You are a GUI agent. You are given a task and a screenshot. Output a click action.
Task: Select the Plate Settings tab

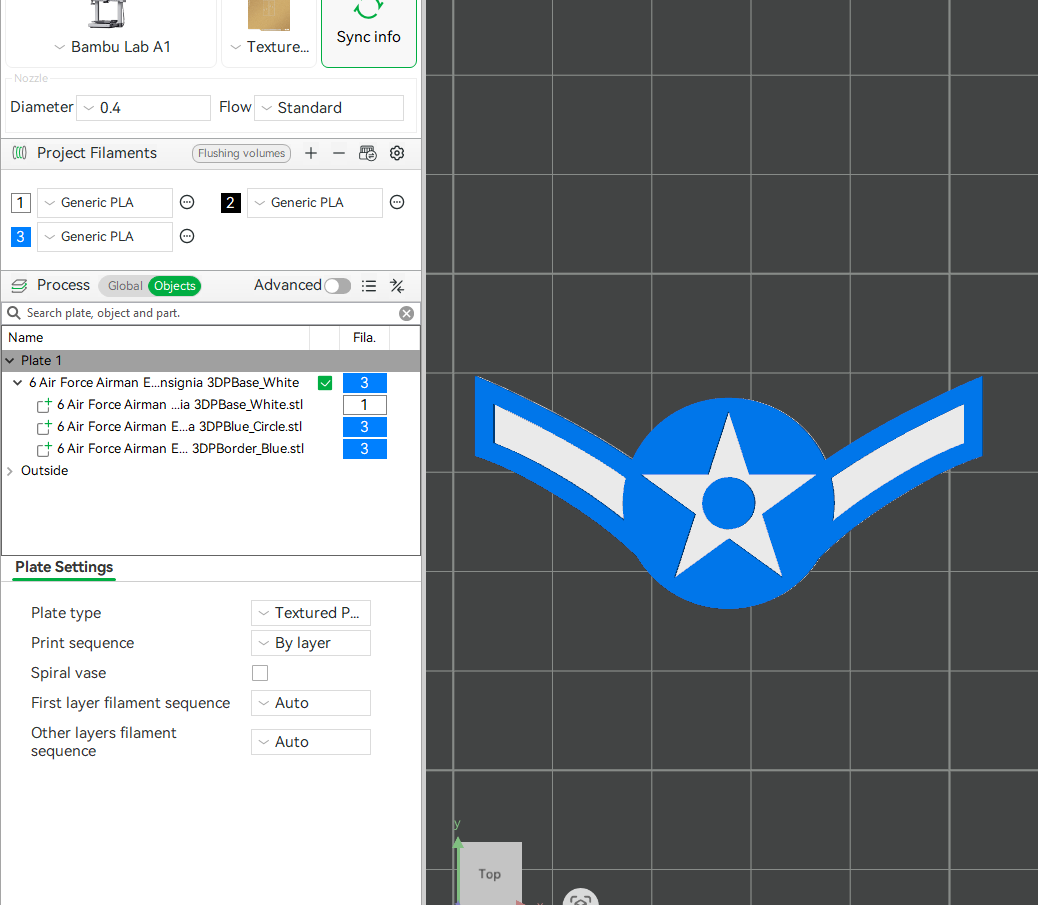[x=63, y=567]
